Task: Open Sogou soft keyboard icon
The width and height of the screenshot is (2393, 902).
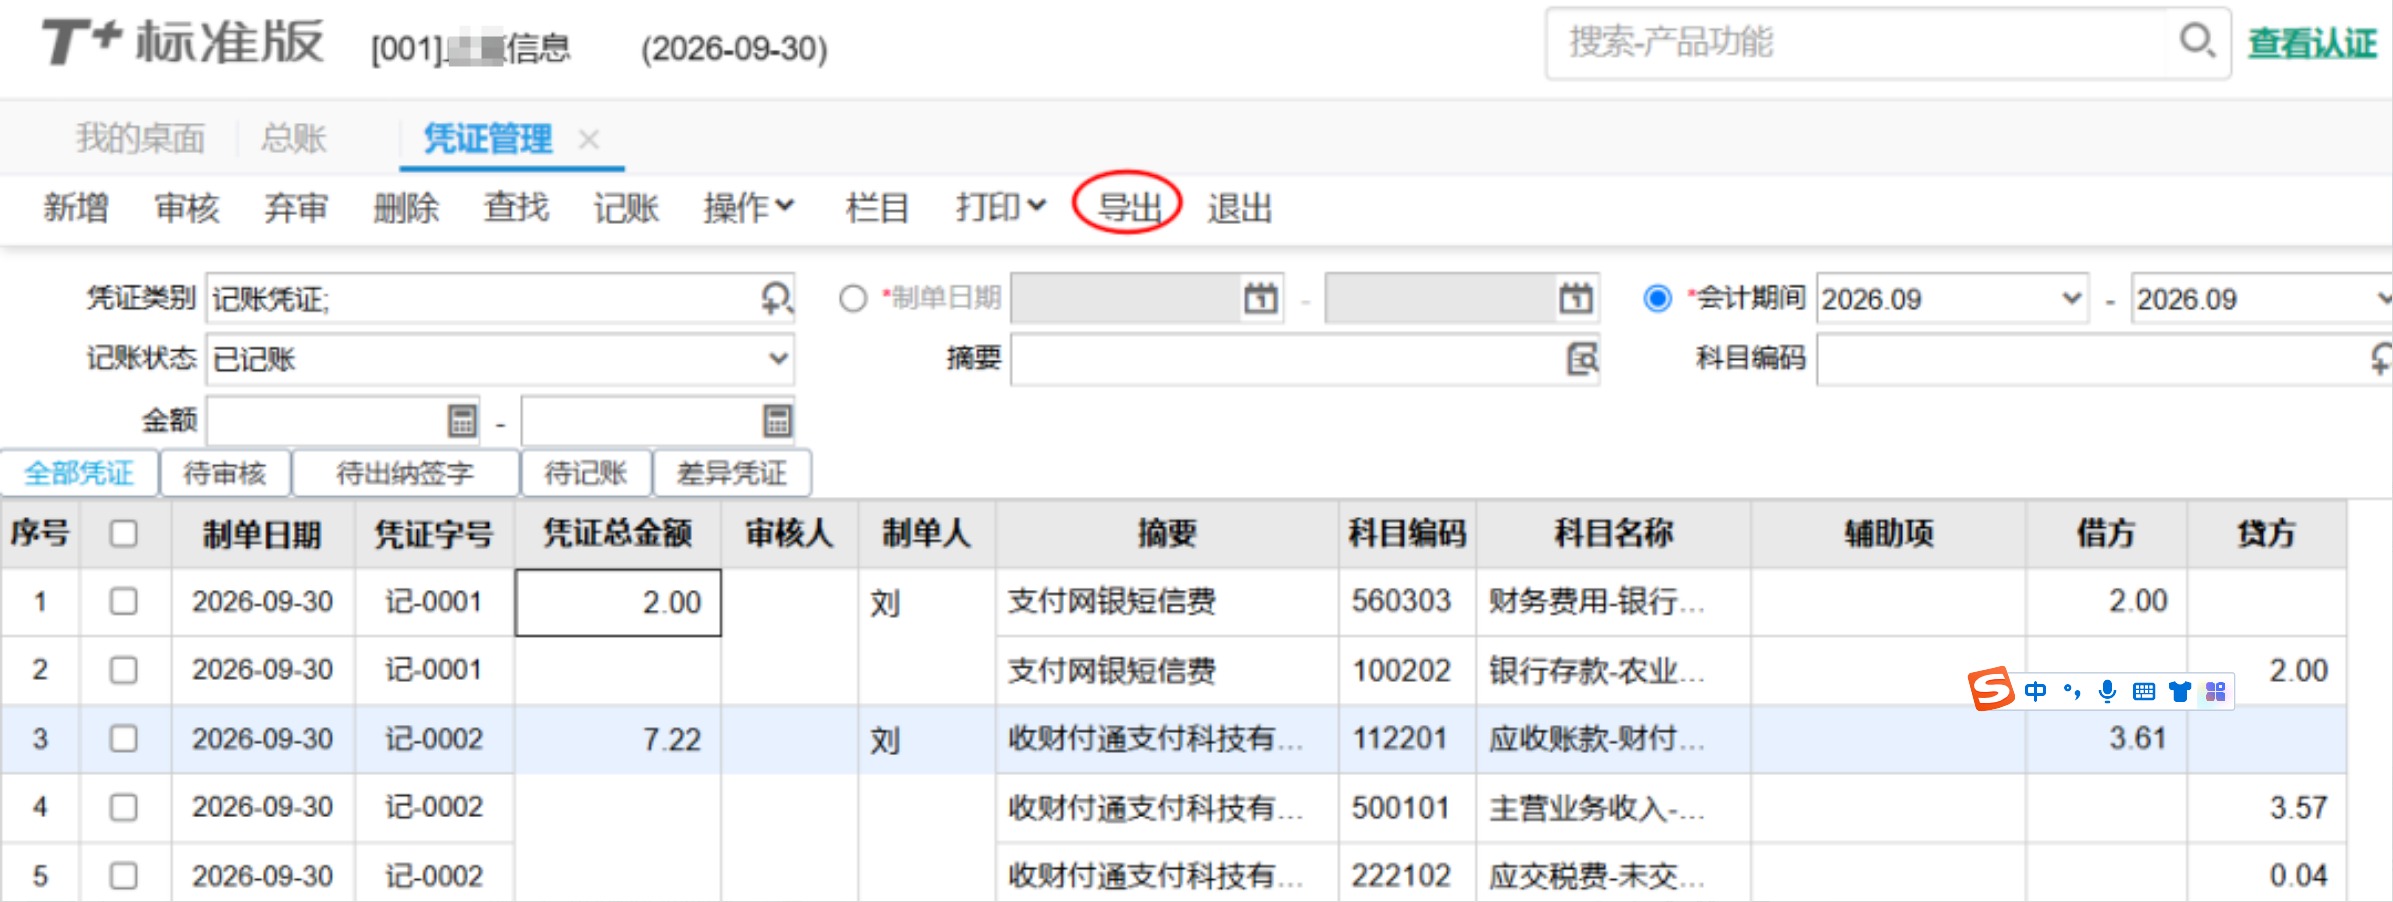Action: (x=2143, y=691)
